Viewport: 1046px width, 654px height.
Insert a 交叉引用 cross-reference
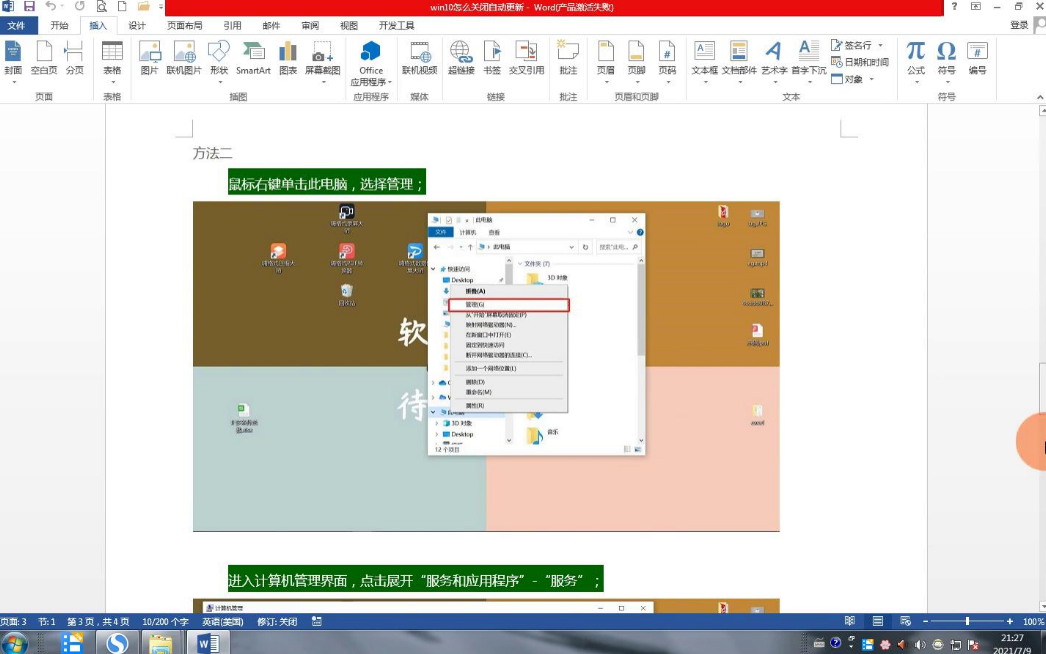tap(526, 58)
